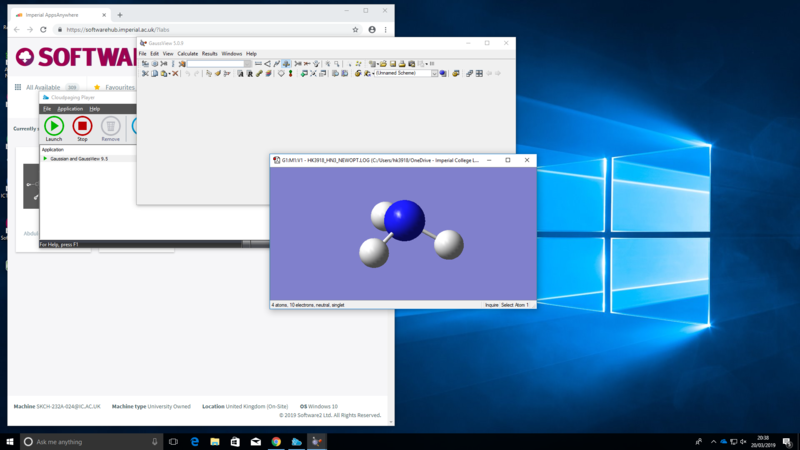Select Gaussian and GaussView 9.5 list entry
The height and width of the screenshot is (450, 800).
(78, 158)
